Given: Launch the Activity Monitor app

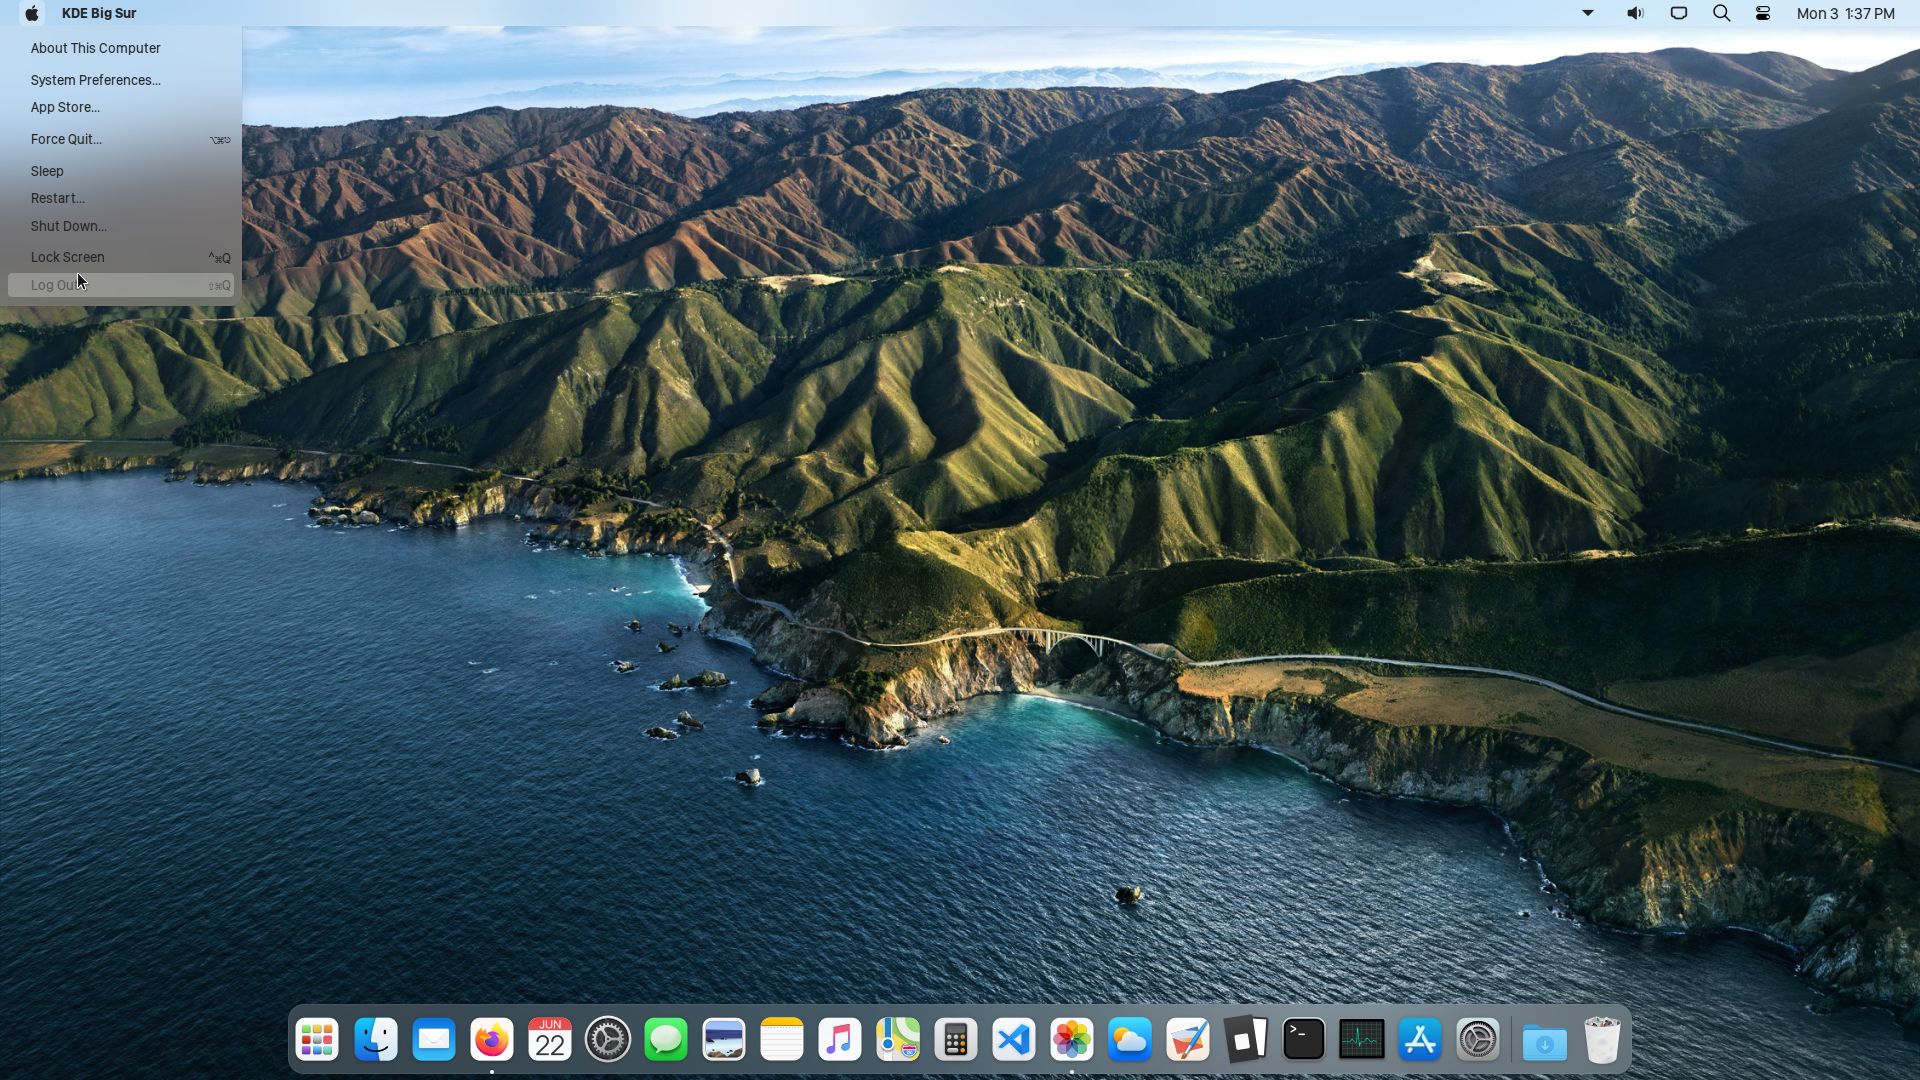Looking at the screenshot, I should pyautogui.click(x=1360, y=1039).
